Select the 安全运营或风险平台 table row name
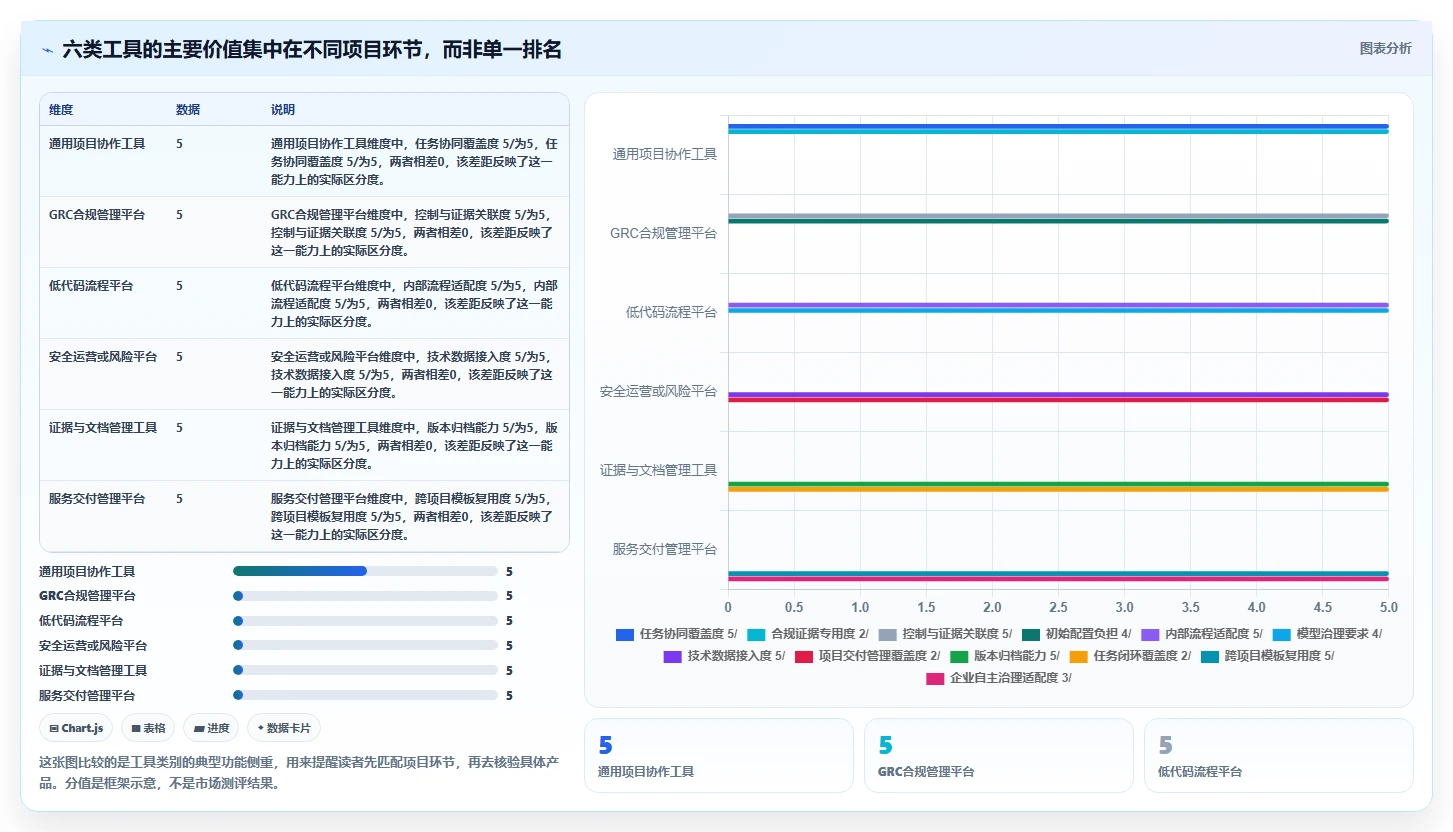Viewport: 1453px width, 832px height. [x=103, y=357]
